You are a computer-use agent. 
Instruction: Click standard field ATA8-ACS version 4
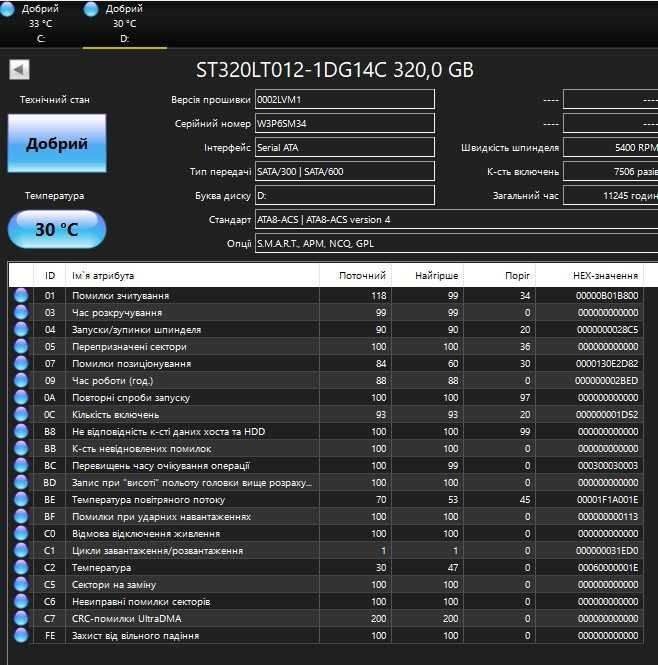point(456,220)
